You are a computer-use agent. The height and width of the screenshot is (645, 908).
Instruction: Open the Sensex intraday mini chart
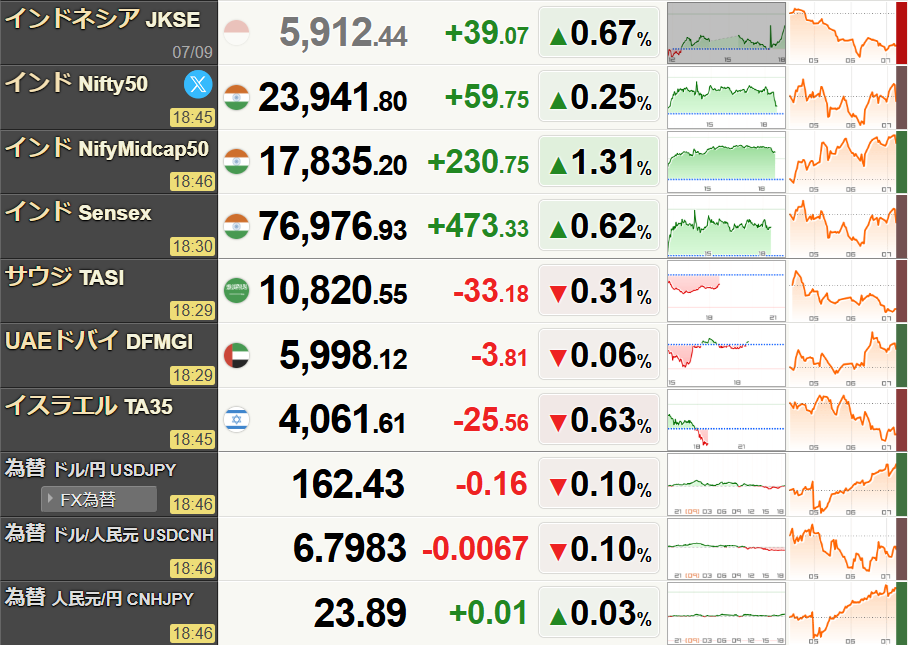point(726,226)
